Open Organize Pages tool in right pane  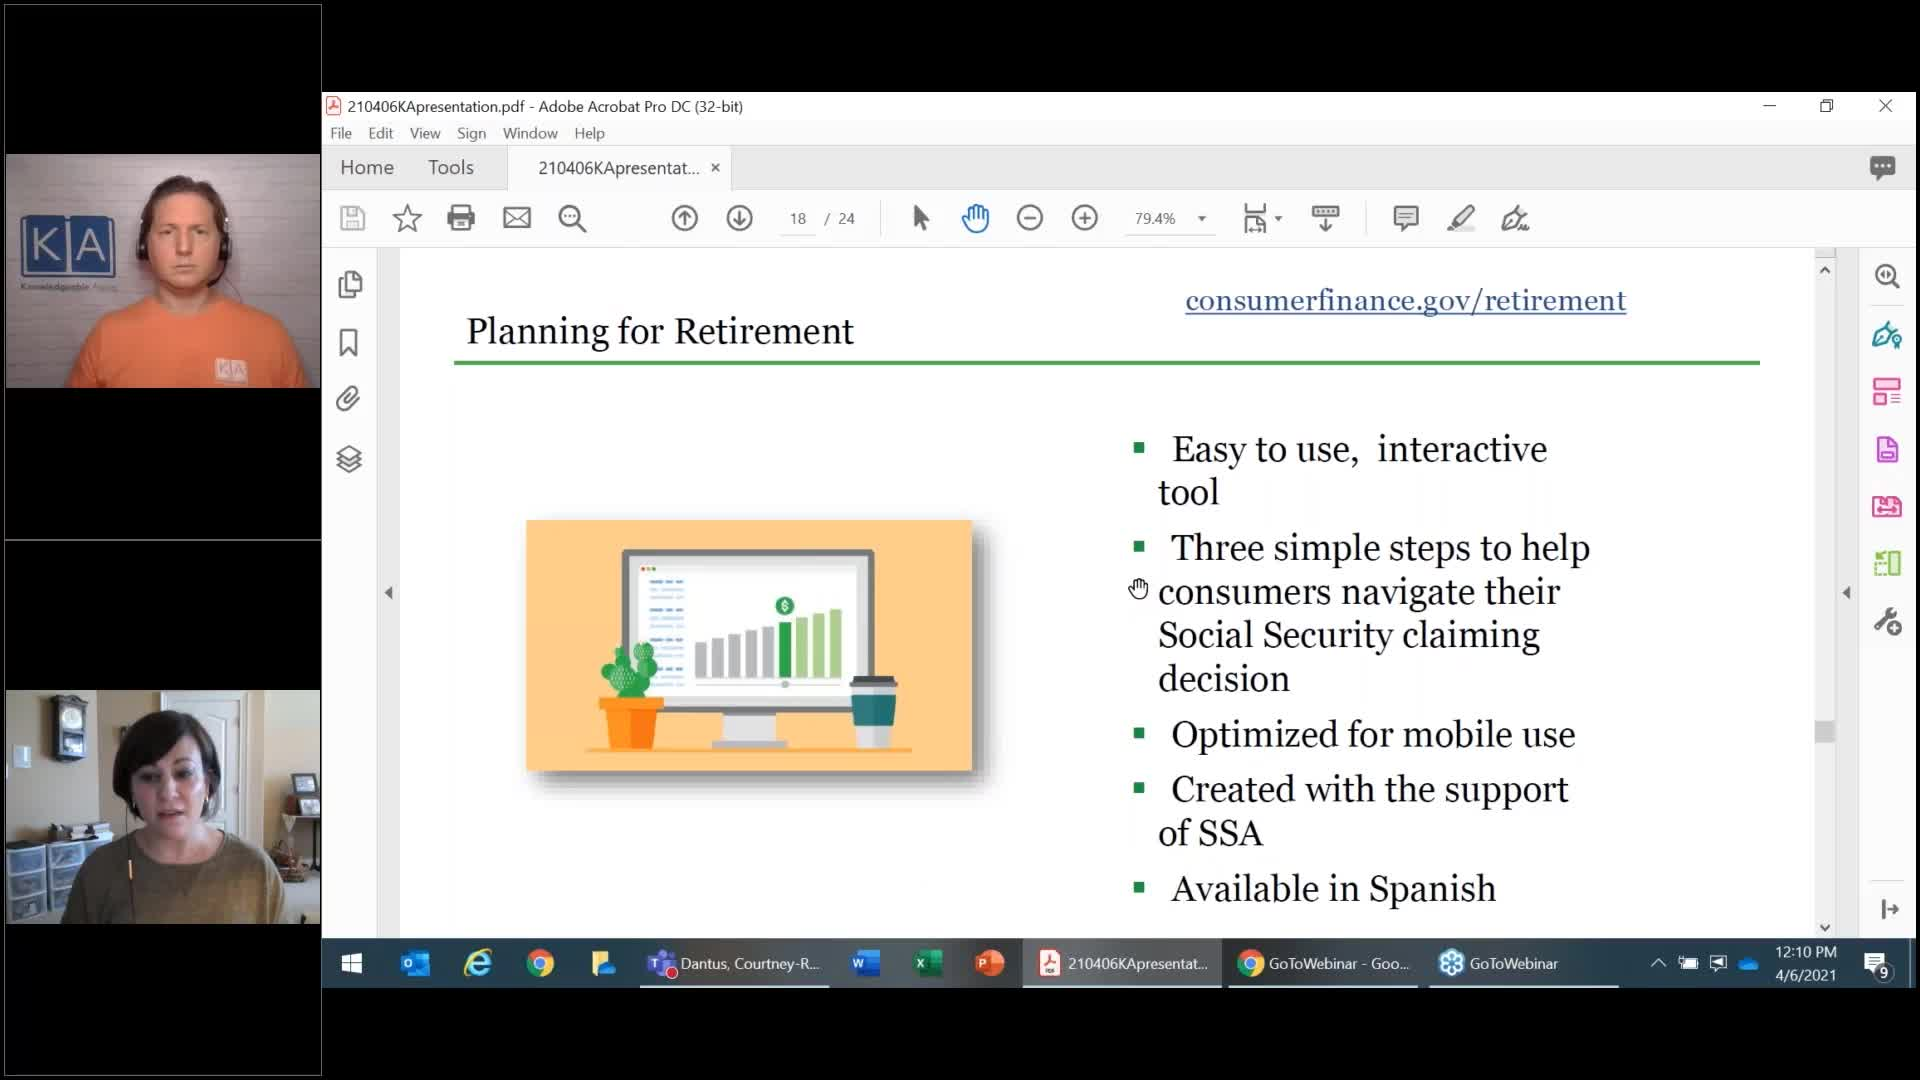pyautogui.click(x=1887, y=391)
